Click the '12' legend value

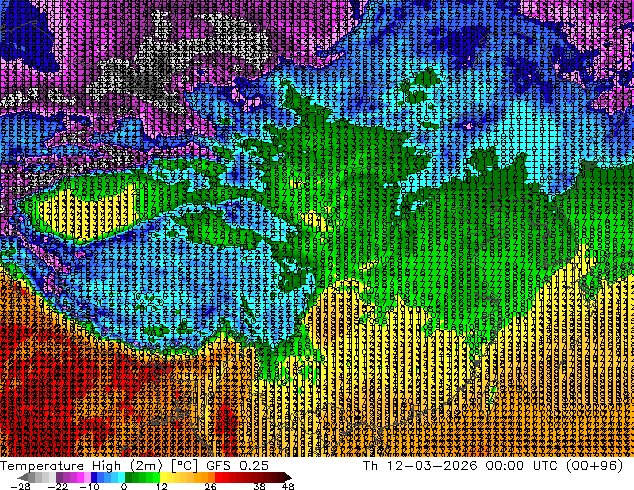[x=162, y=486]
